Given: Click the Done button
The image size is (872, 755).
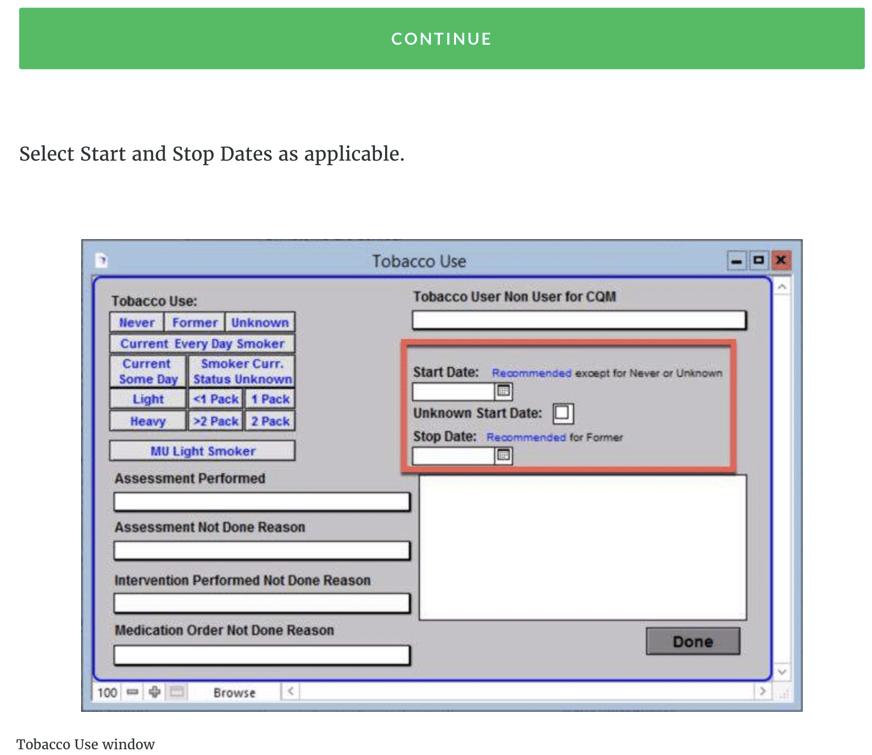Looking at the screenshot, I should (x=692, y=642).
